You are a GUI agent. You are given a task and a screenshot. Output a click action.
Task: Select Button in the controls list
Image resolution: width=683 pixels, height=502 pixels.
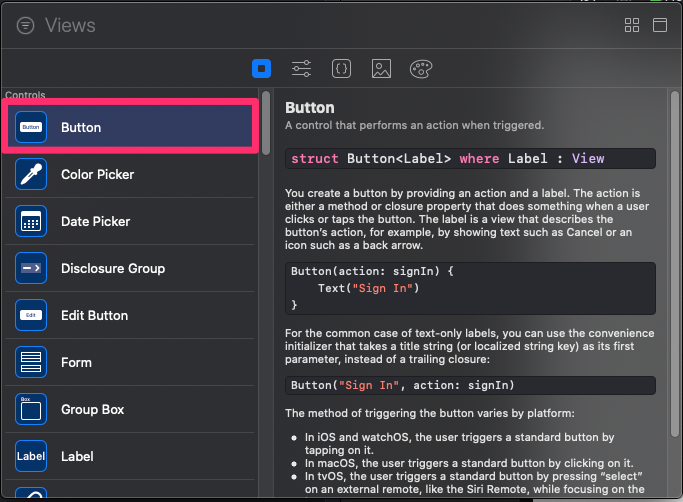130,127
